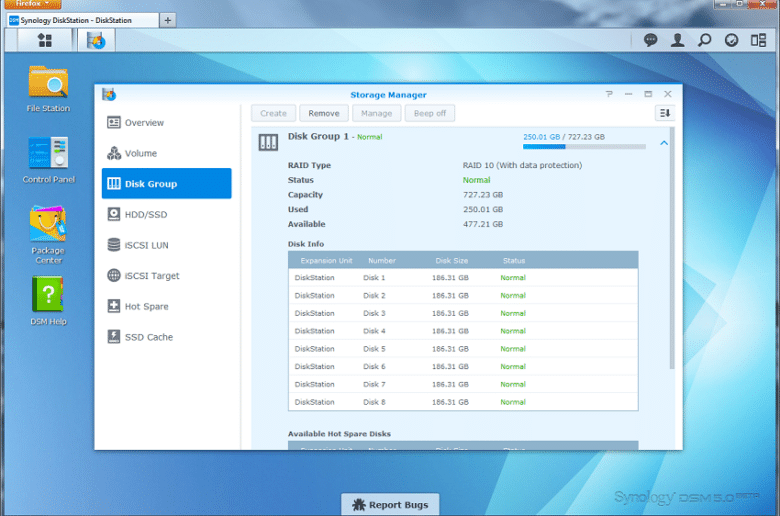This screenshot has width=780, height=516.
Task: Select the Disk 5 row
Action: tap(463, 349)
